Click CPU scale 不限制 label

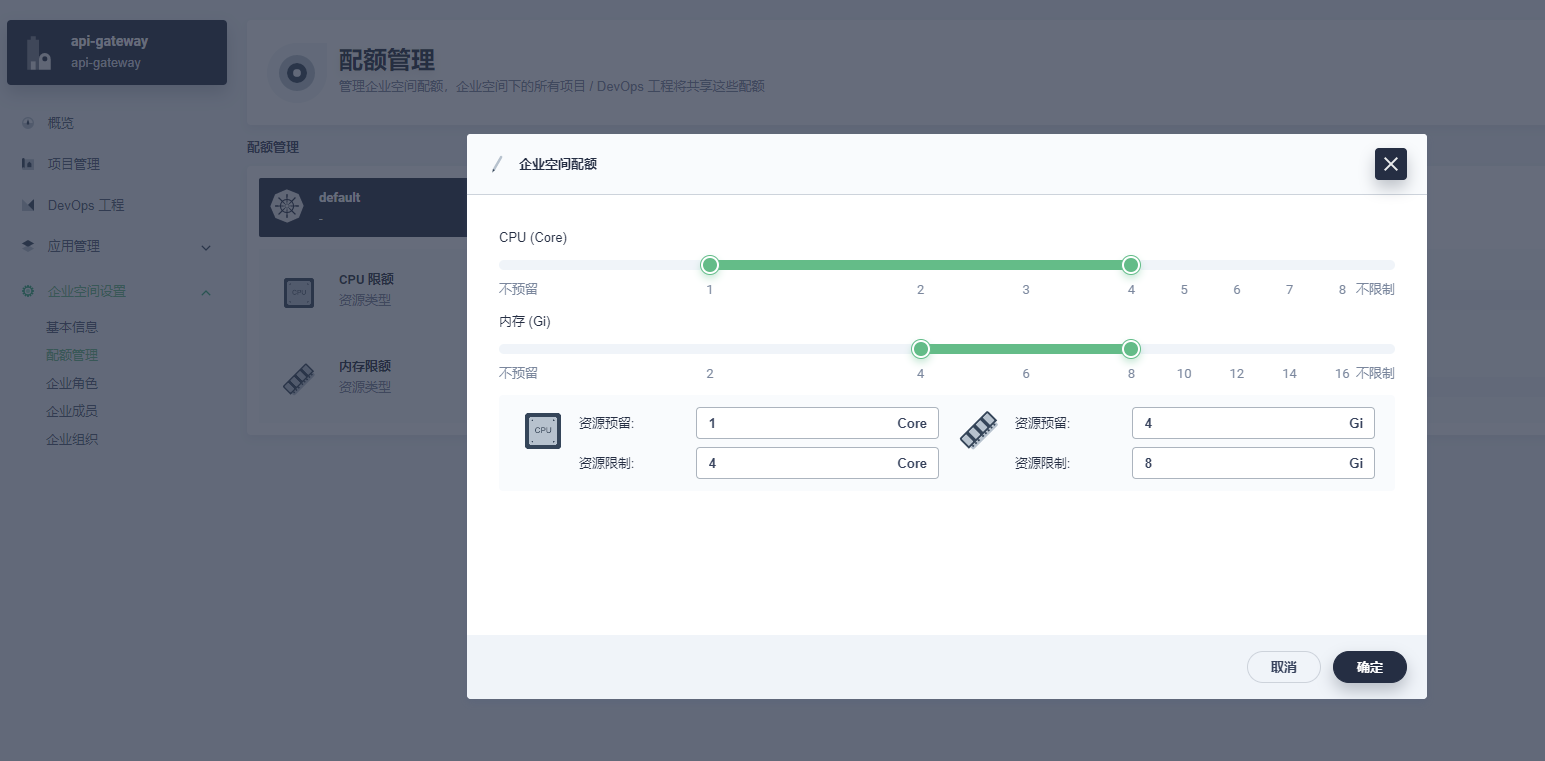(x=1375, y=289)
